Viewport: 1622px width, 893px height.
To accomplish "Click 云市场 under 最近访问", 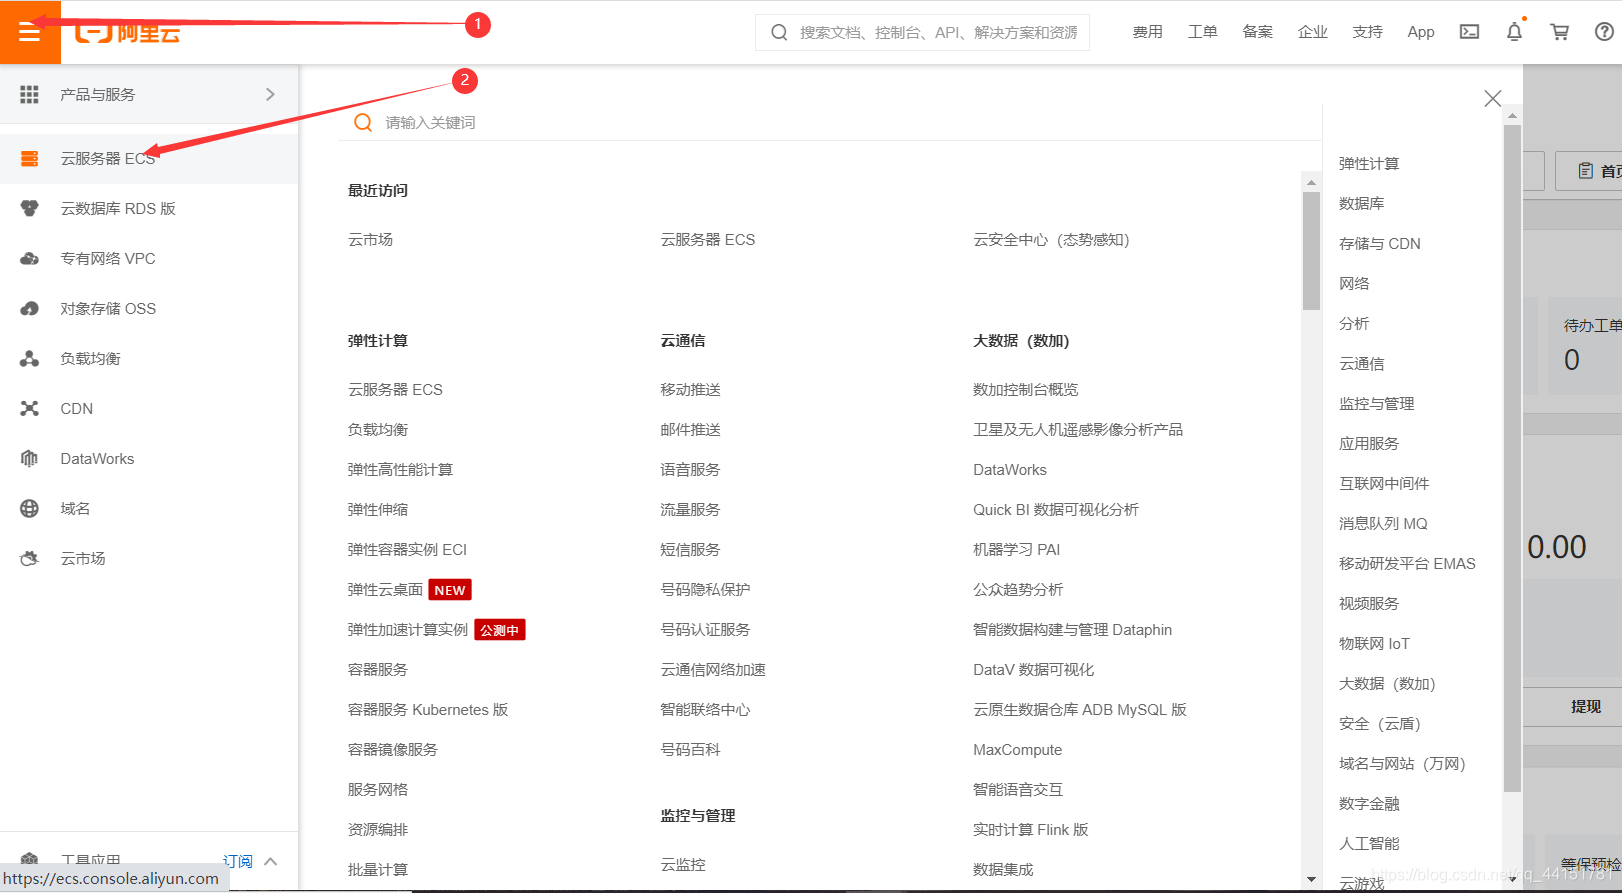I will coord(370,239).
